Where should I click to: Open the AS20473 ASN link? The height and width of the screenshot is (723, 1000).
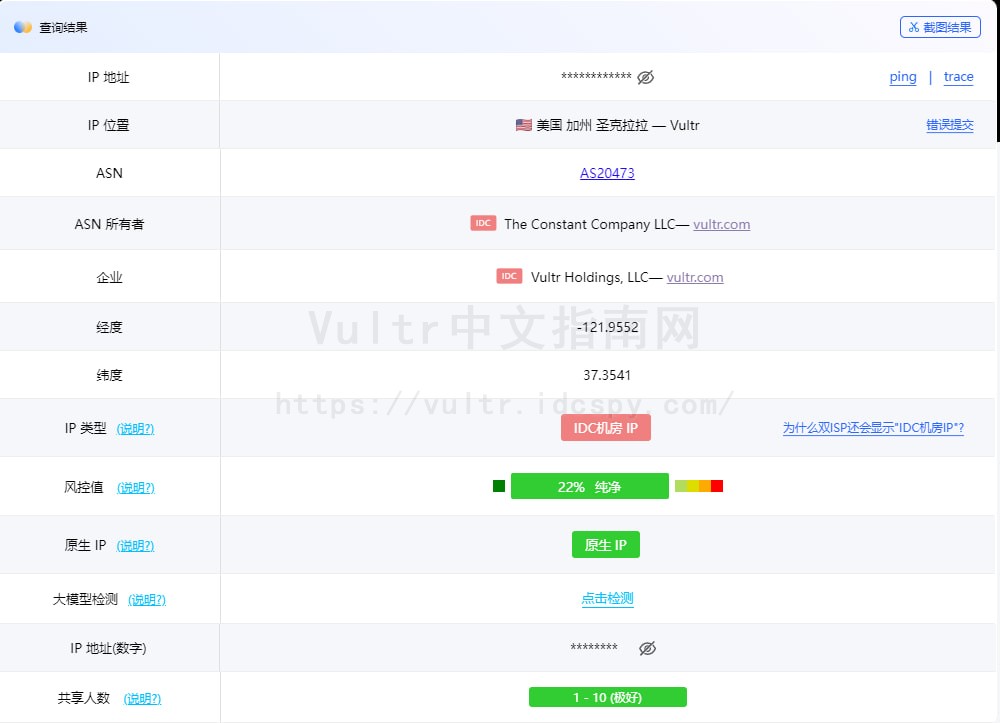(x=607, y=173)
